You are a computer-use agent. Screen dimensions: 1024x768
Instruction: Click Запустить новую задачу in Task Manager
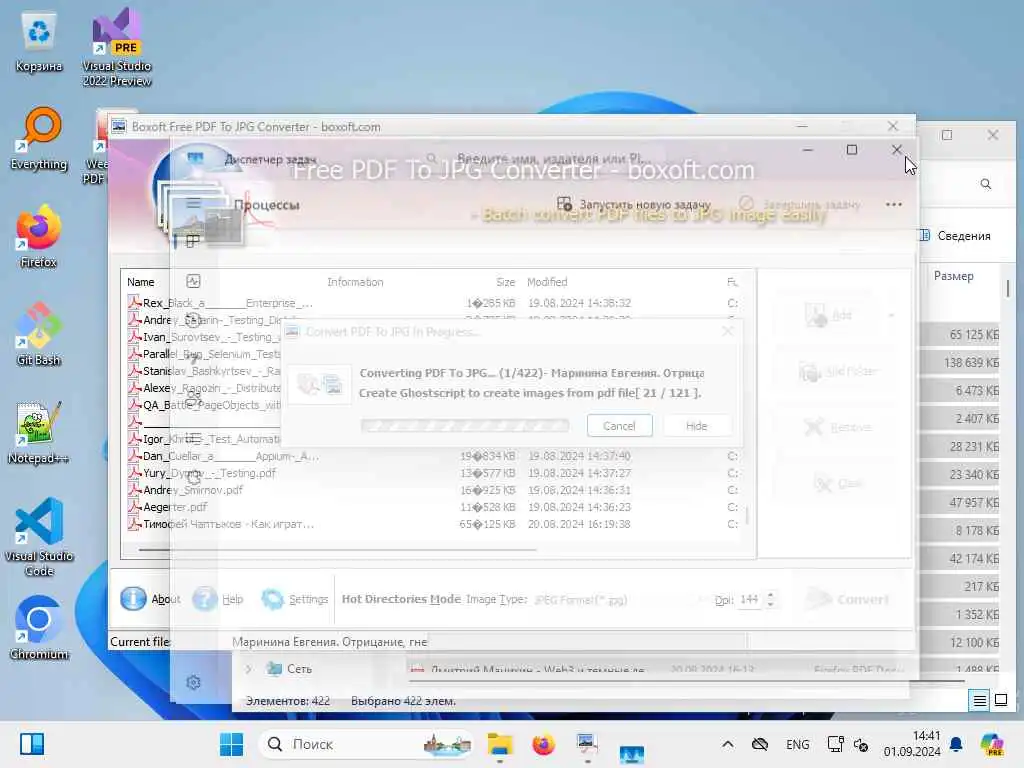point(633,204)
